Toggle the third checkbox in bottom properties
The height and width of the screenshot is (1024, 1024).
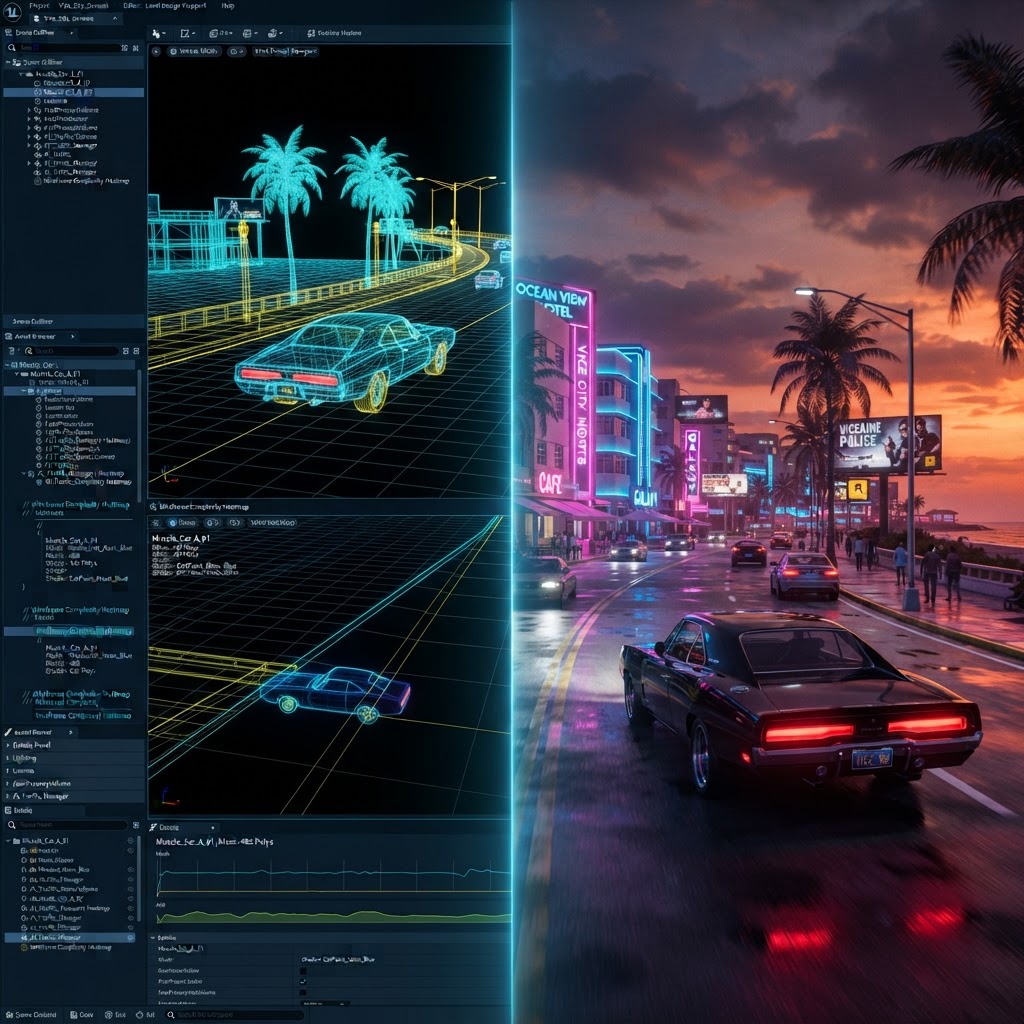[302, 993]
